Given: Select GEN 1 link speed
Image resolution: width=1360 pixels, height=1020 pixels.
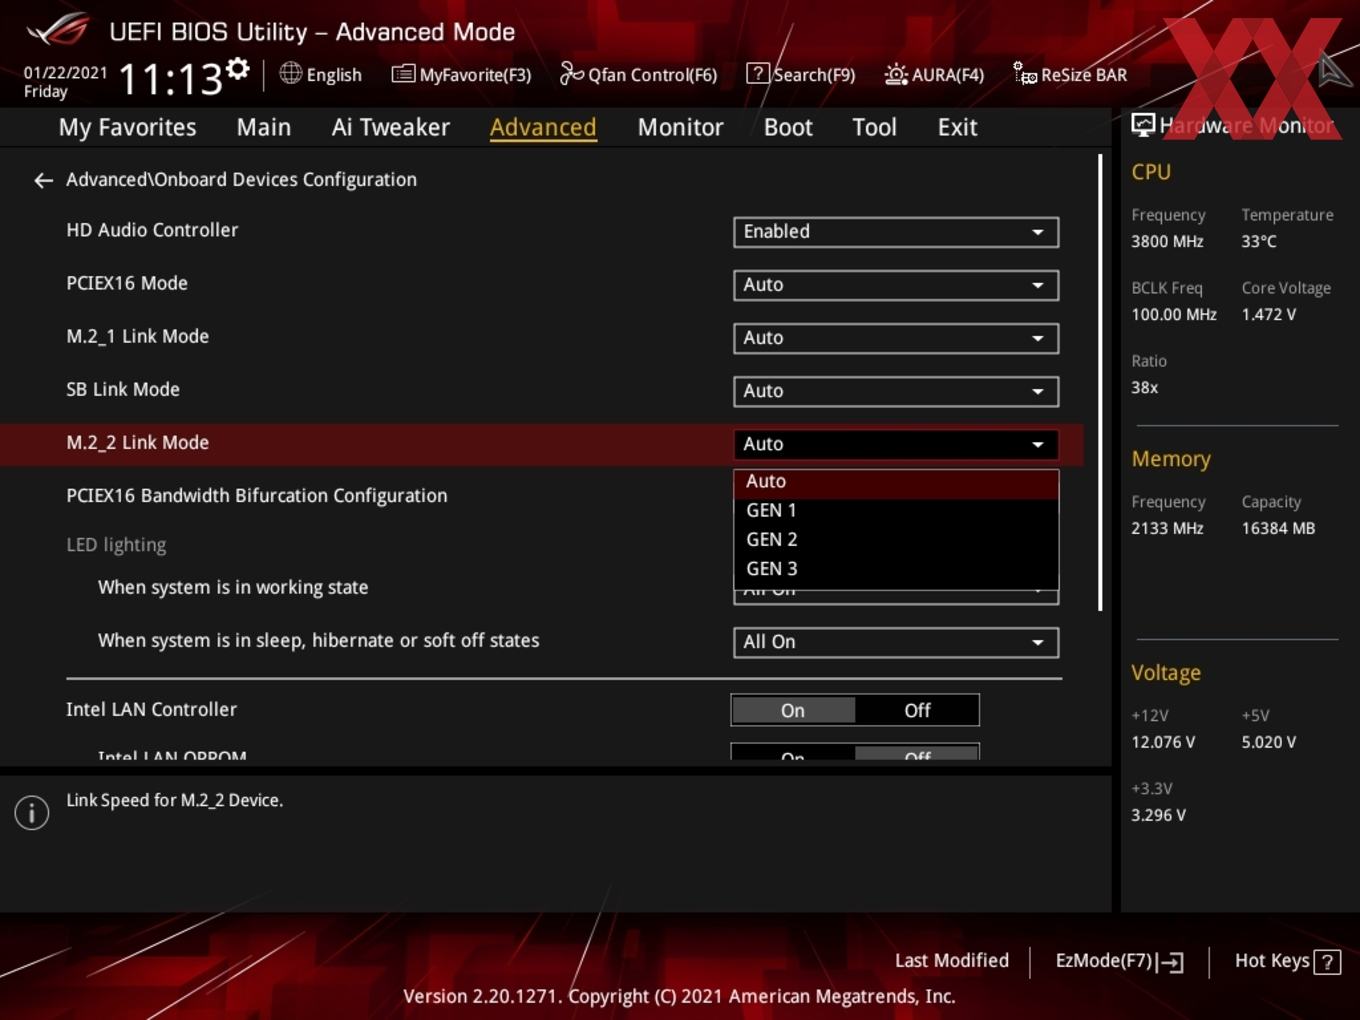Looking at the screenshot, I should (x=896, y=511).
